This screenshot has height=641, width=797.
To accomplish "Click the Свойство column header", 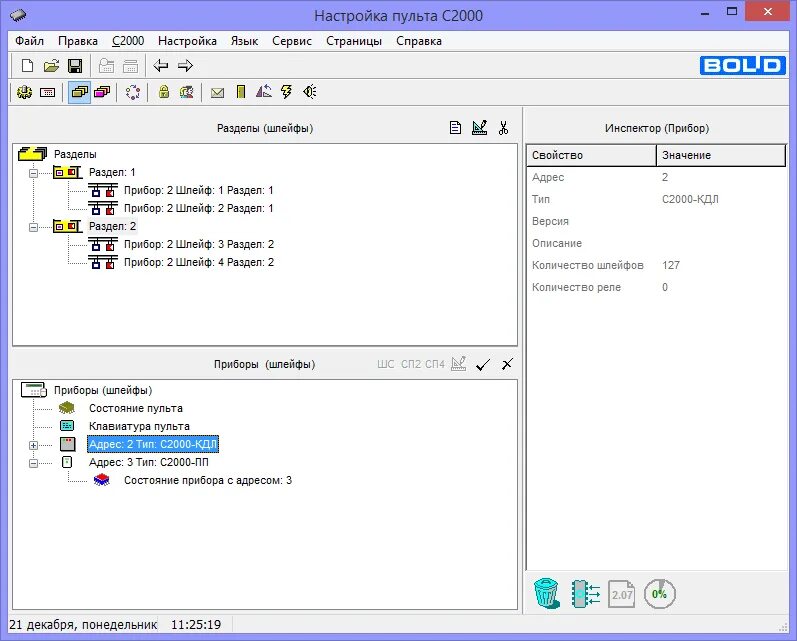I will 592,156.
